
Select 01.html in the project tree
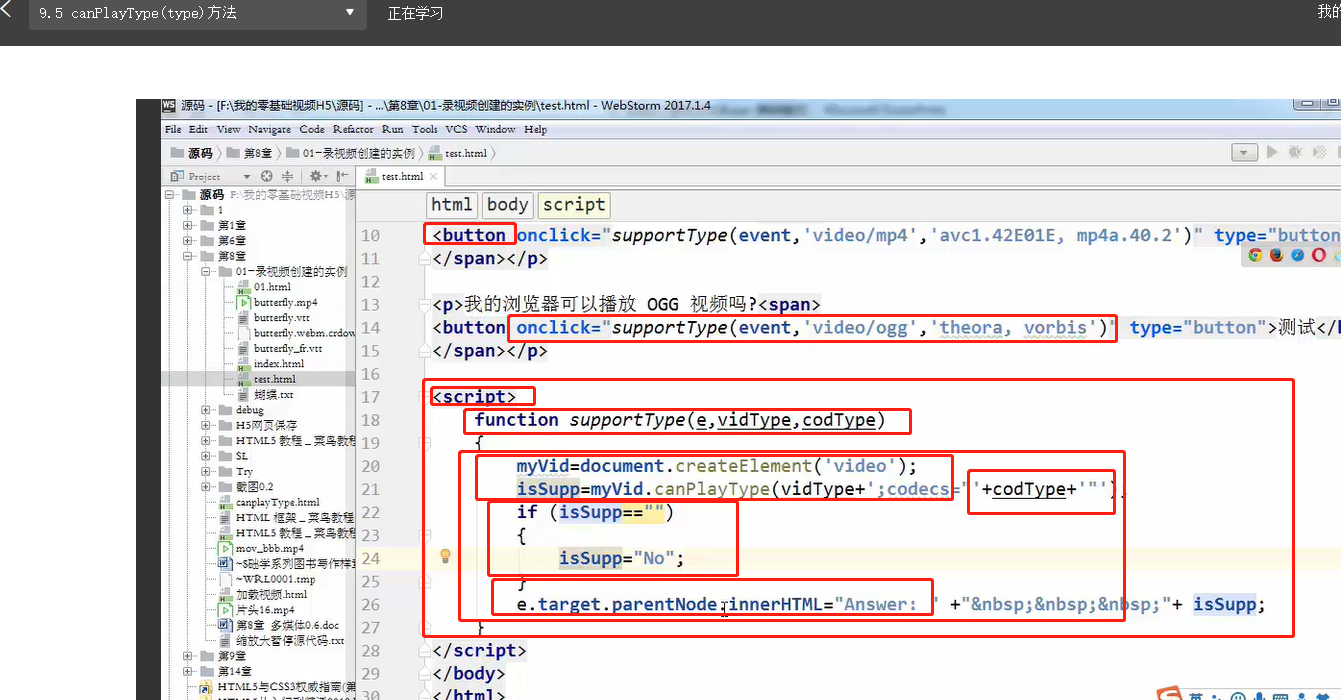[x=265, y=287]
